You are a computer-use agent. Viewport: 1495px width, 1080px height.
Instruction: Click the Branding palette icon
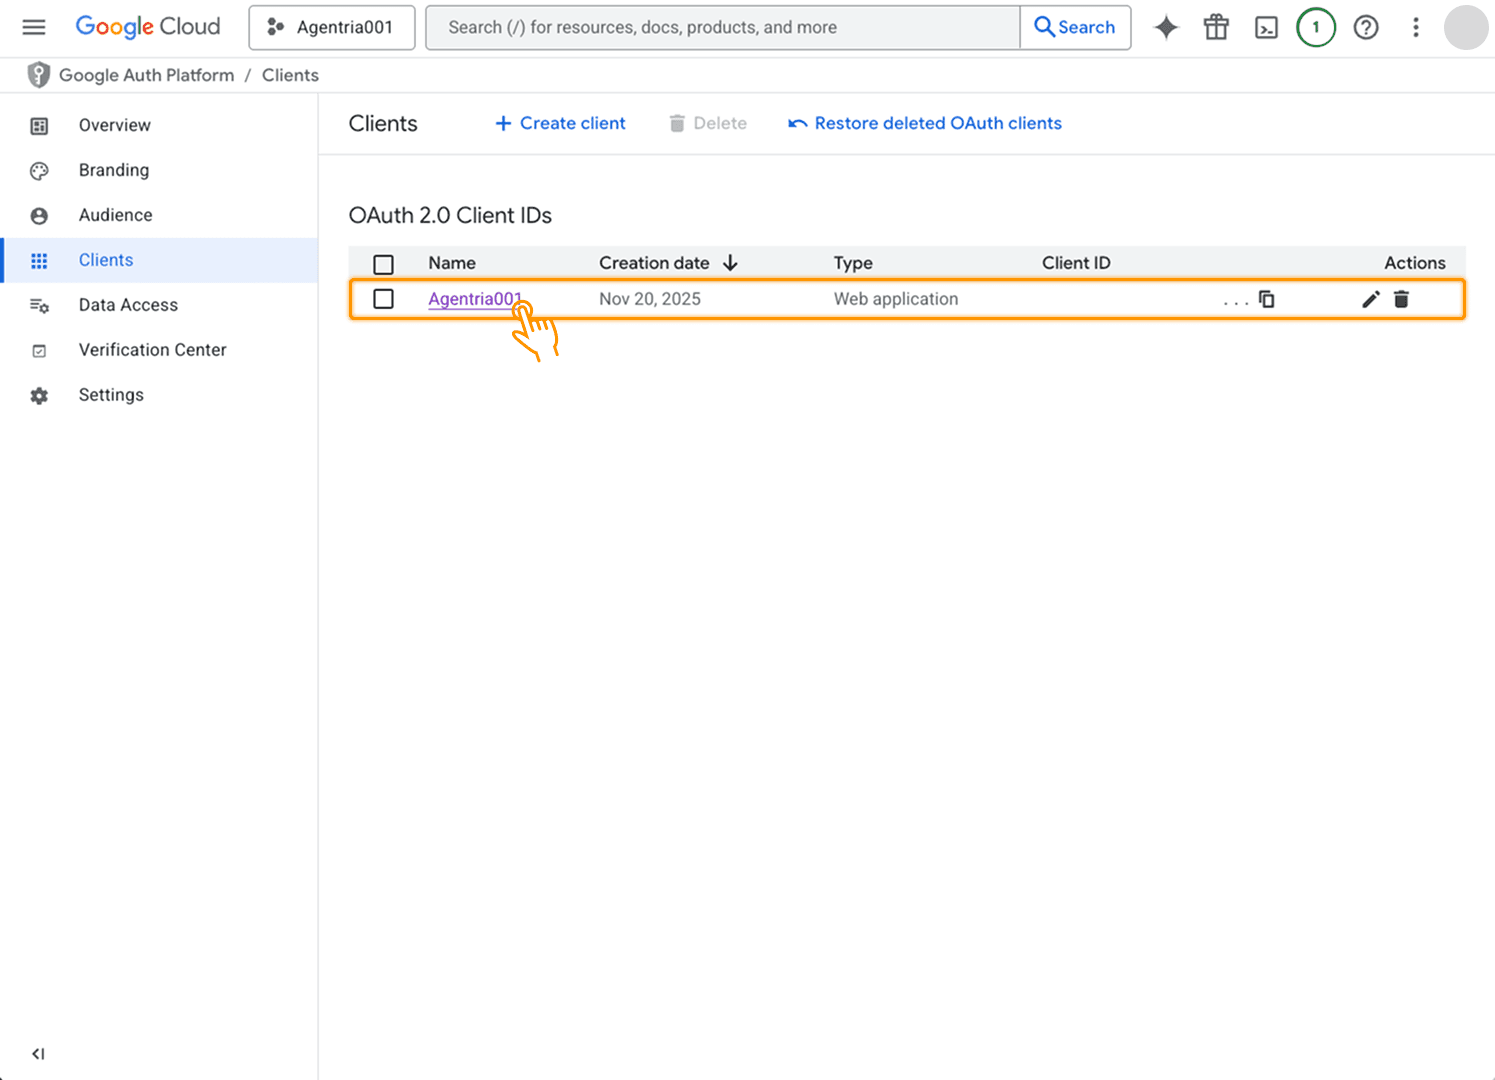click(39, 171)
